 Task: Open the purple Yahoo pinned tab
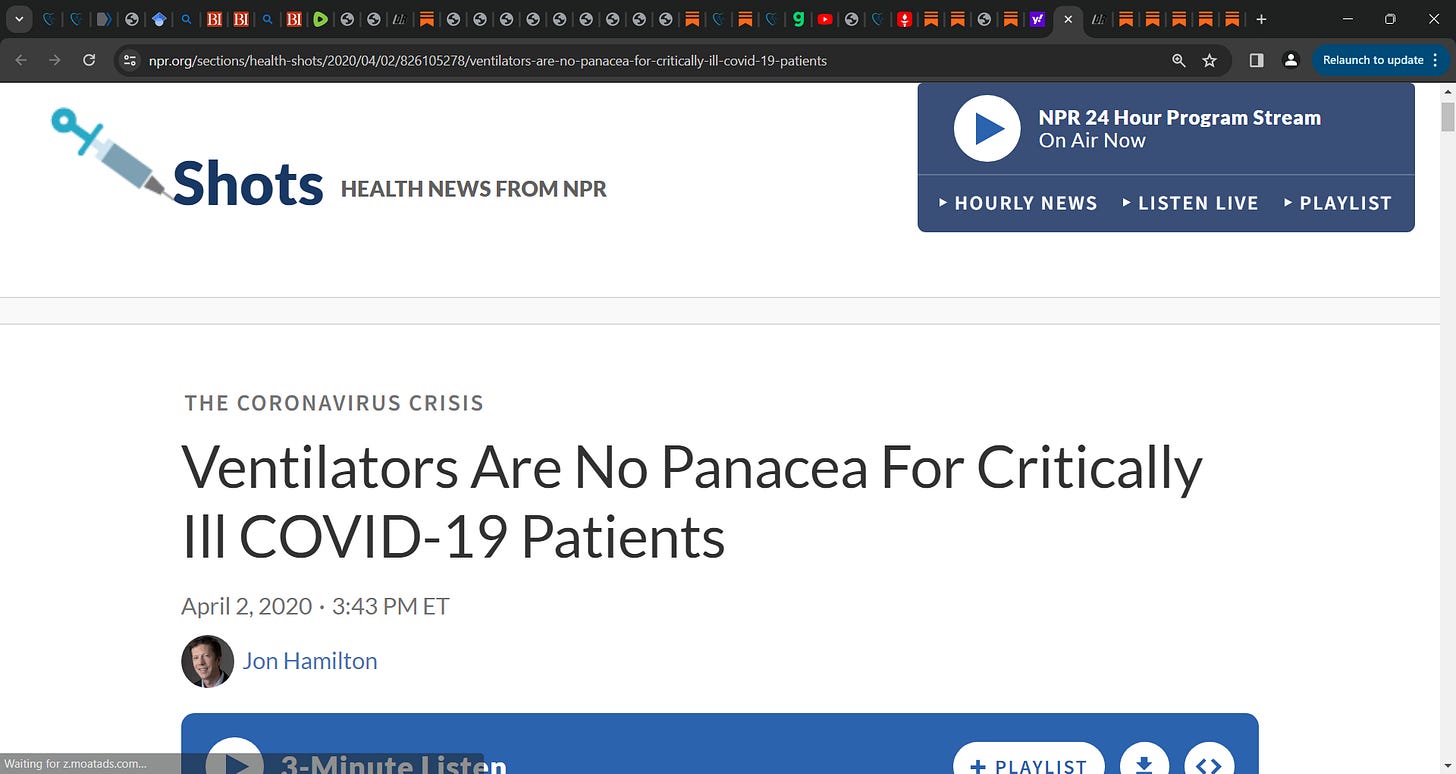tap(1036, 18)
